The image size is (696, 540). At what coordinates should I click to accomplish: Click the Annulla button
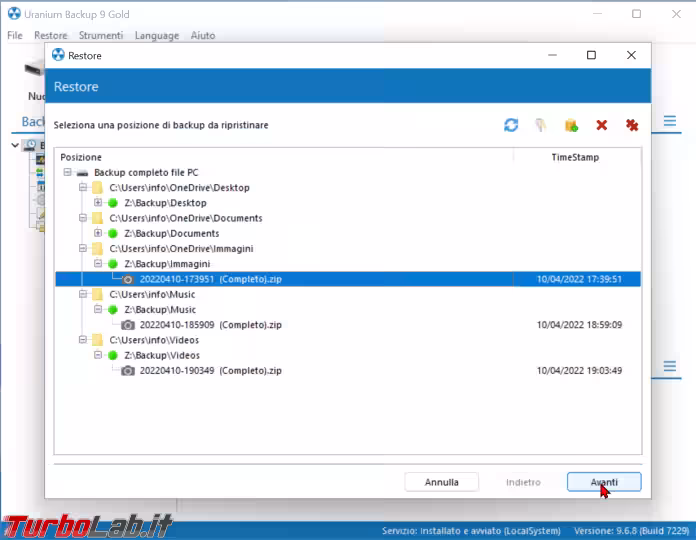point(441,482)
